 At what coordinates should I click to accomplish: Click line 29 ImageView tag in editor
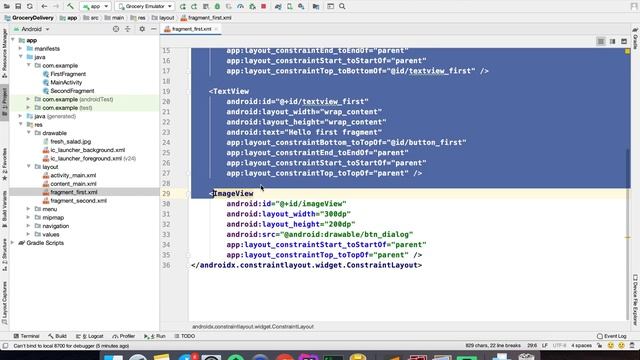click(231, 193)
